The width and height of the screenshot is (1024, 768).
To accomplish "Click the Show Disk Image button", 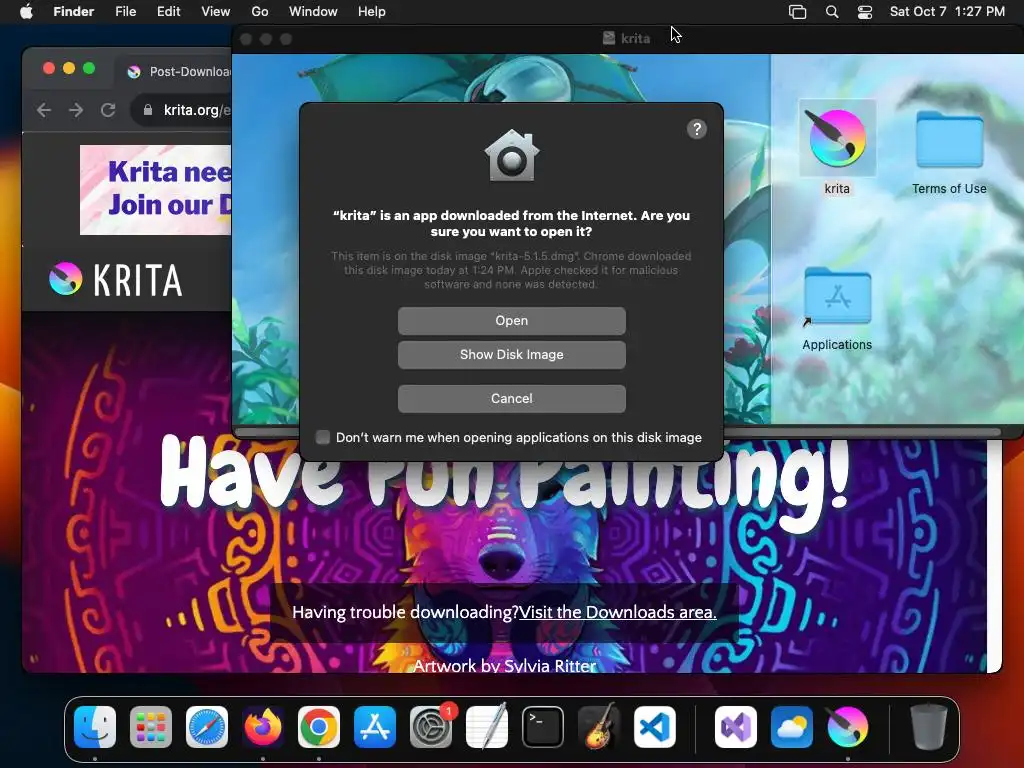I will (x=511, y=355).
